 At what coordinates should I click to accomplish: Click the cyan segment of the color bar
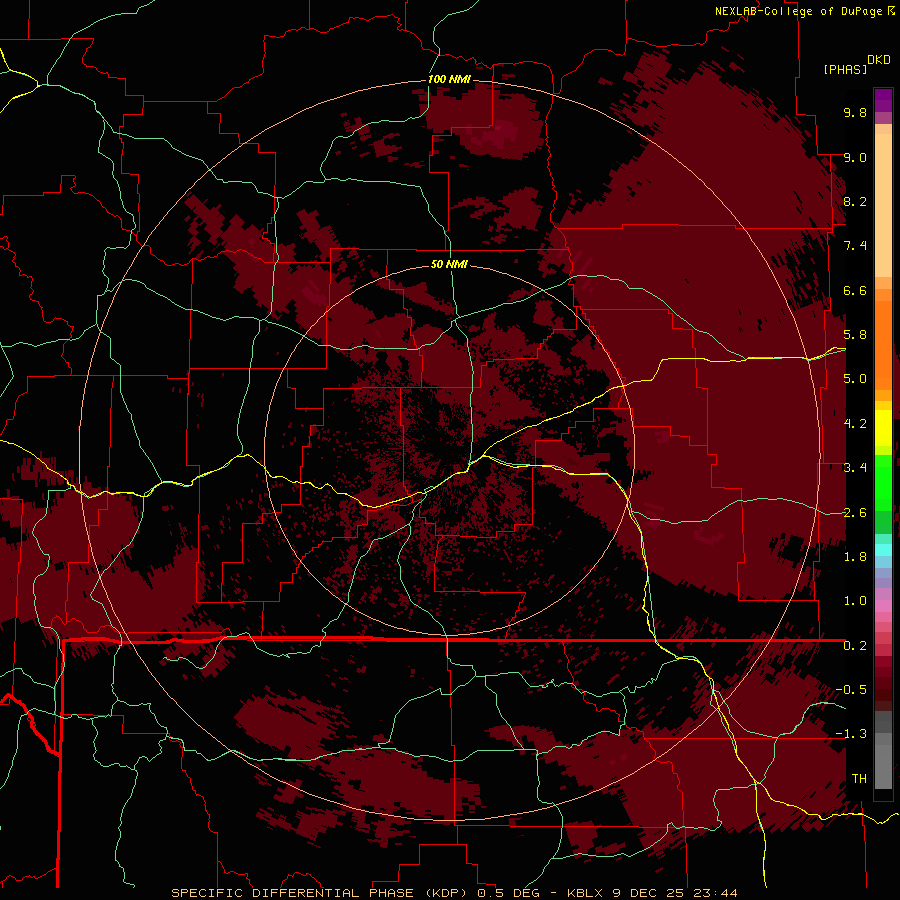pyautogui.click(x=883, y=549)
